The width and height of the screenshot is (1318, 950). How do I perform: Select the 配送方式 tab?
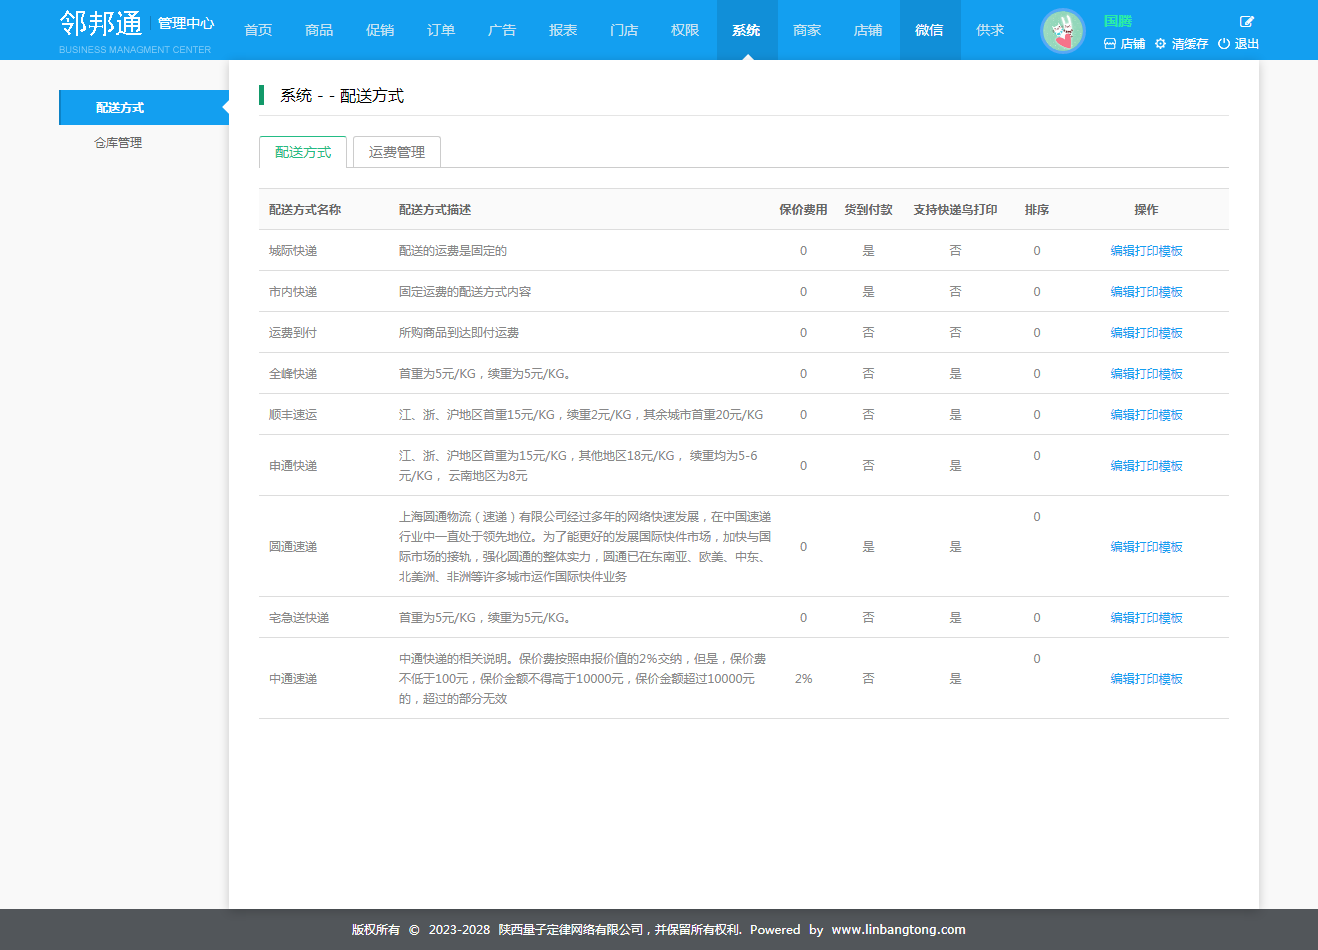(x=303, y=152)
